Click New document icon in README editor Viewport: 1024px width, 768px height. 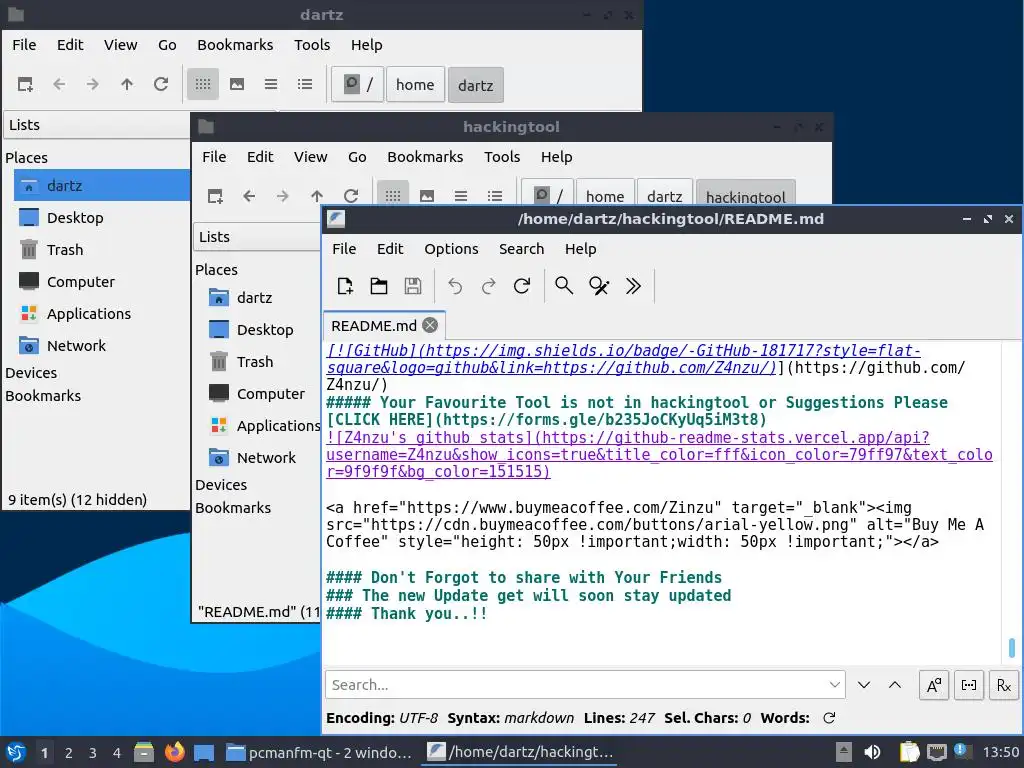(x=345, y=286)
